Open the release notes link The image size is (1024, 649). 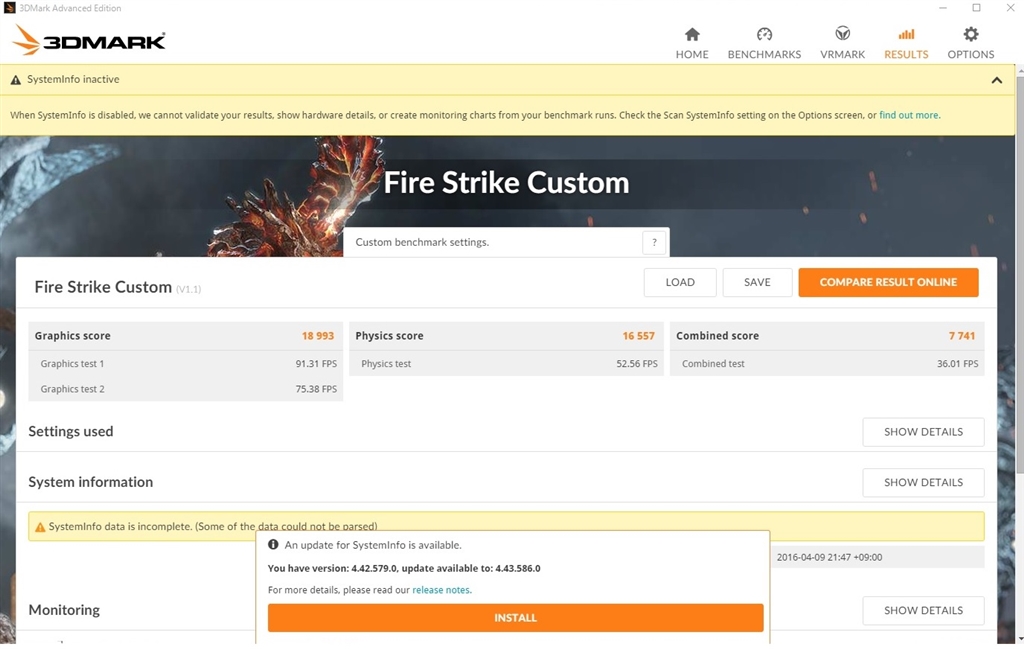click(441, 590)
